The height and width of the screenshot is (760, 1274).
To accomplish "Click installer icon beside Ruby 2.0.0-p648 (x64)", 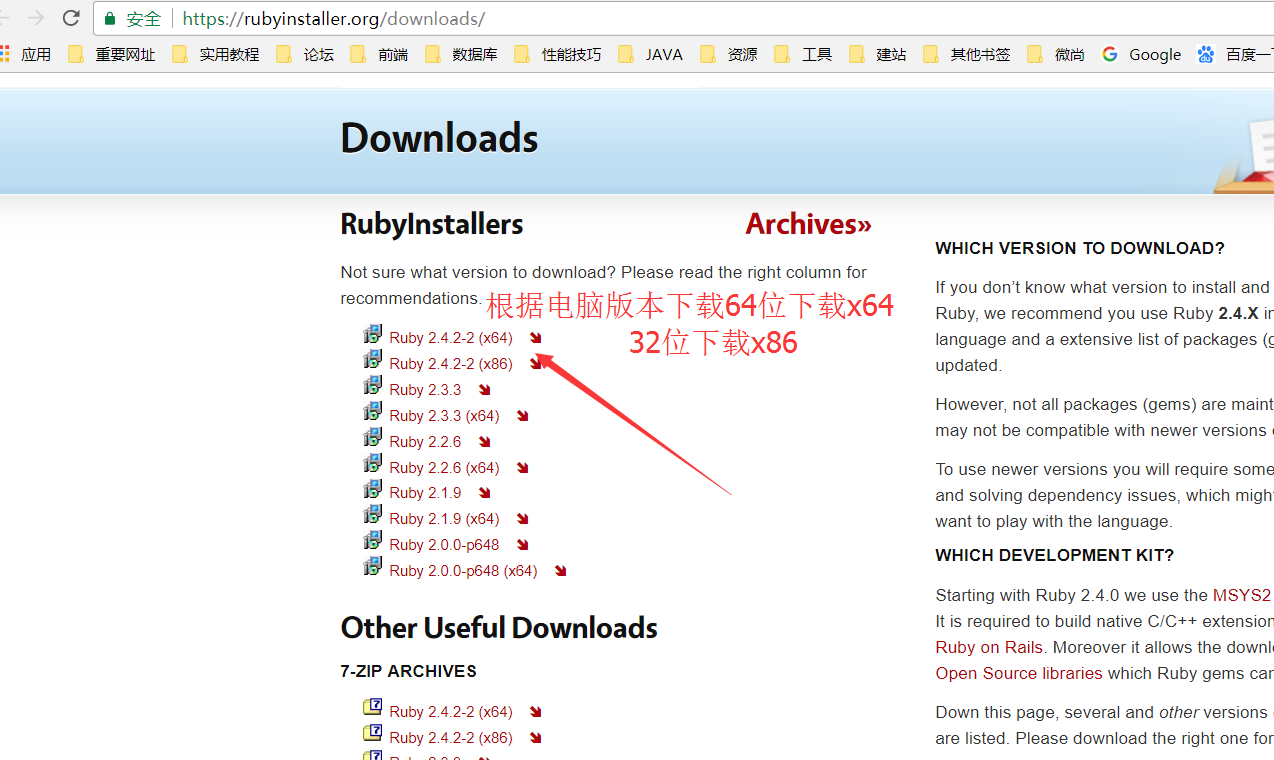I will (x=372, y=567).
